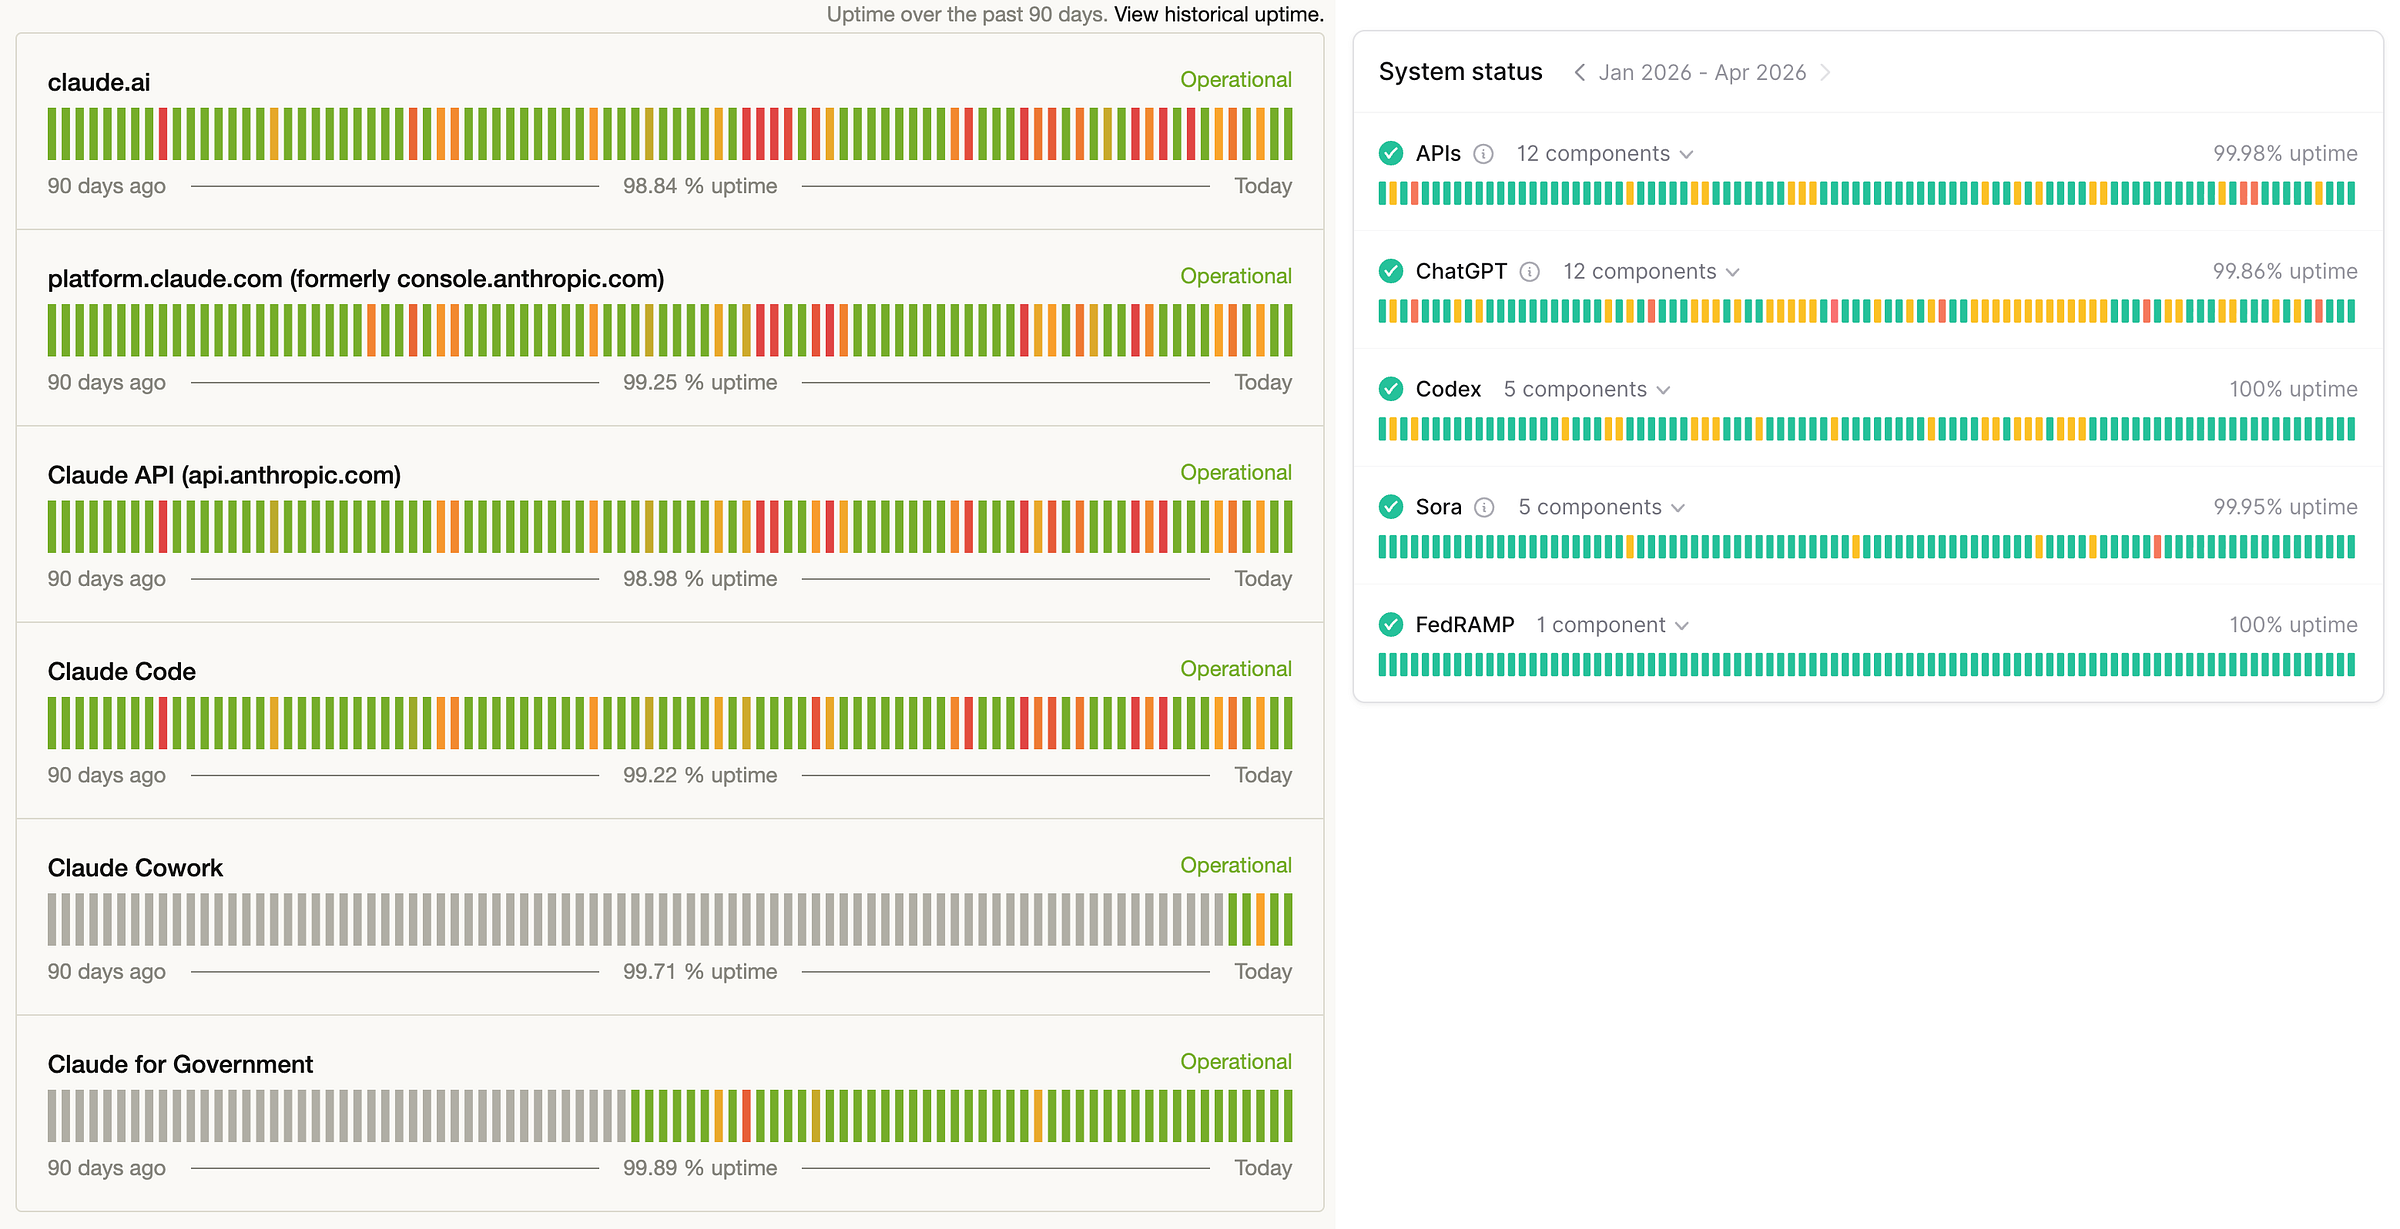This screenshot has height=1229, width=2400.
Task: Click the green check icon for APIs
Action: (1391, 153)
